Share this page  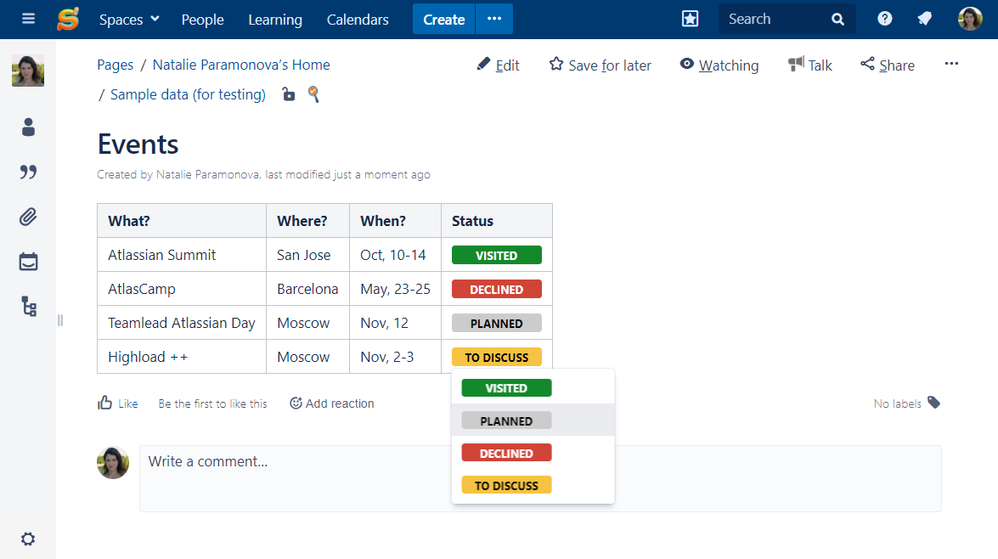point(887,65)
